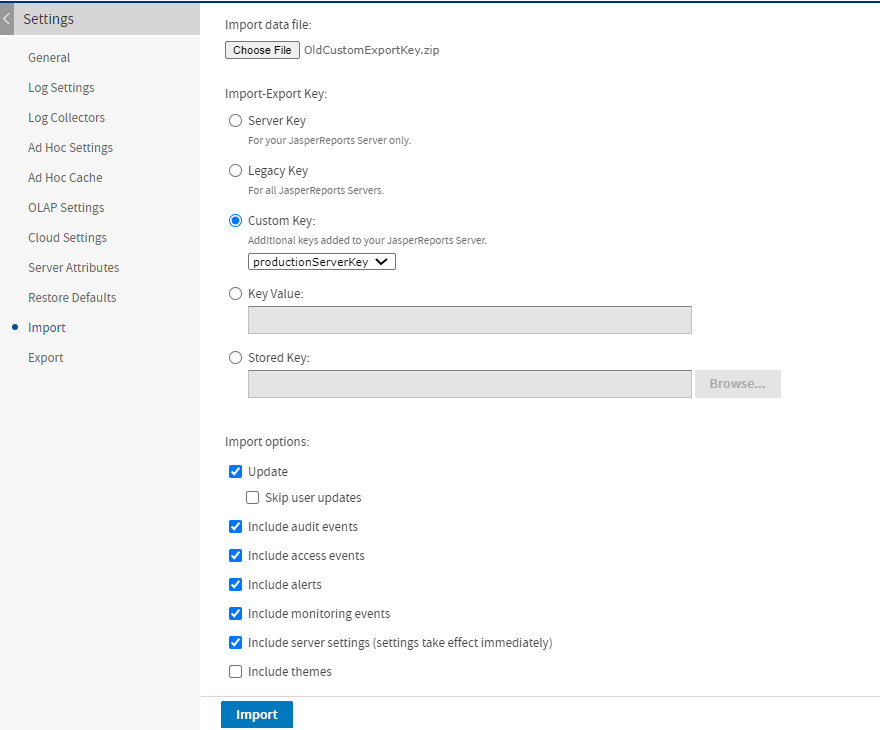Open the General settings page
The image size is (880, 730).
point(49,58)
